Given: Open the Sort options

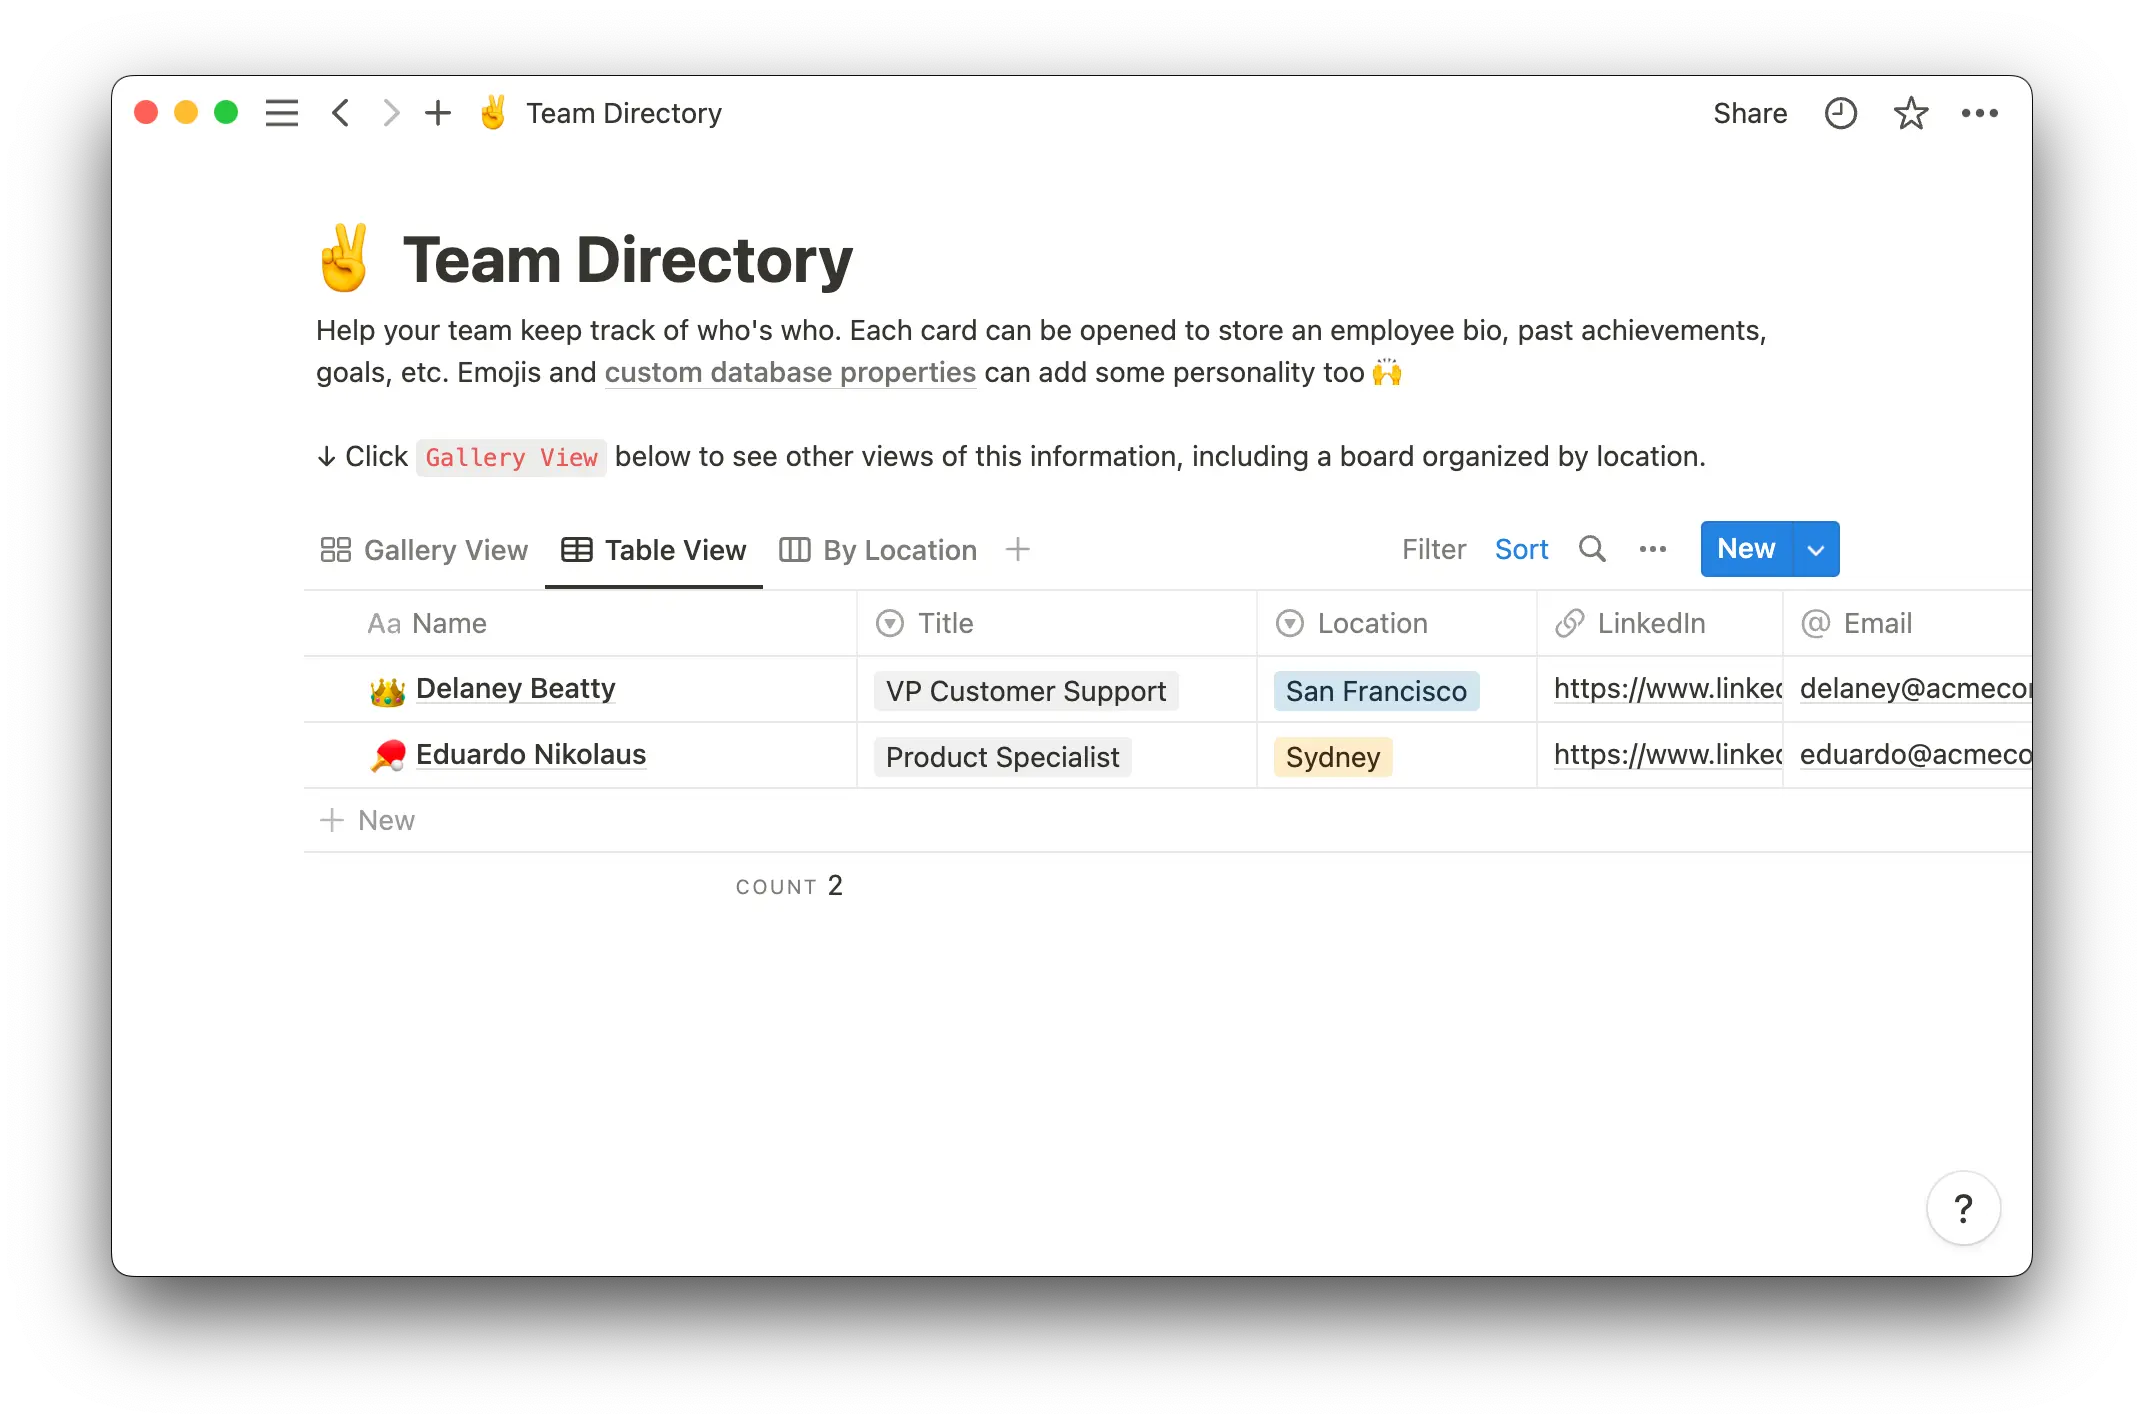Looking at the screenshot, I should pos(1521,549).
